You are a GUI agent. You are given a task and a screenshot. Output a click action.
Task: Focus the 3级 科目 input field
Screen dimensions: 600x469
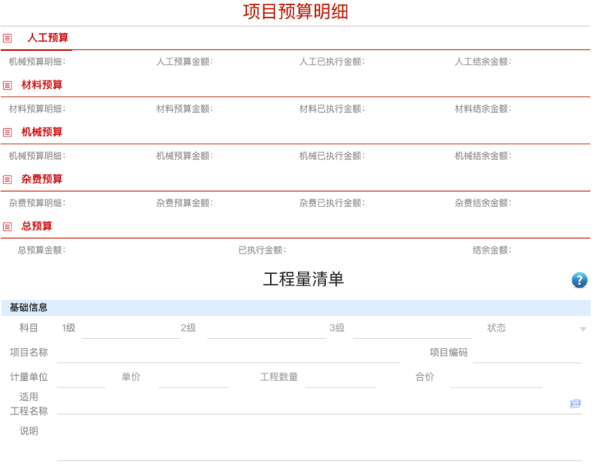click(412, 330)
